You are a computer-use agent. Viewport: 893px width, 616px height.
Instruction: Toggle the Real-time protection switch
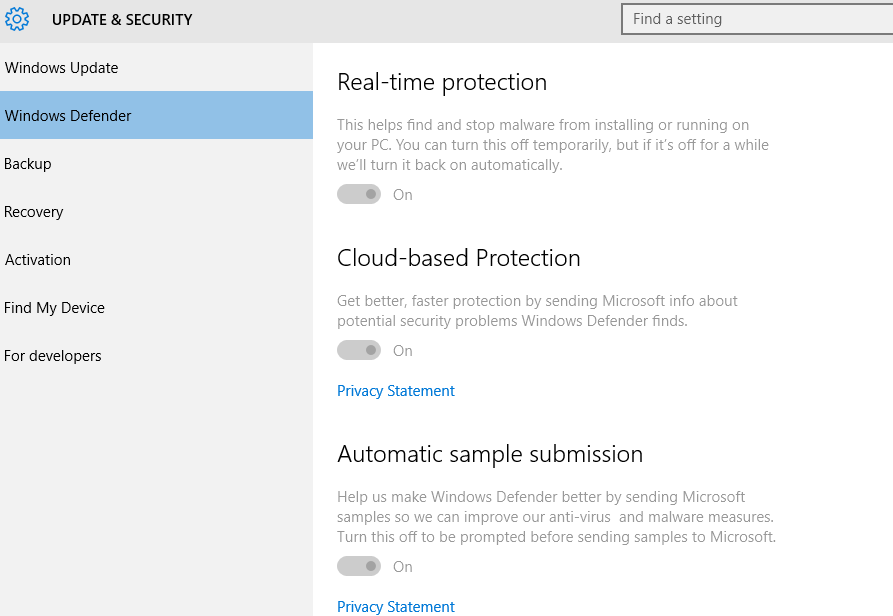pos(359,194)
